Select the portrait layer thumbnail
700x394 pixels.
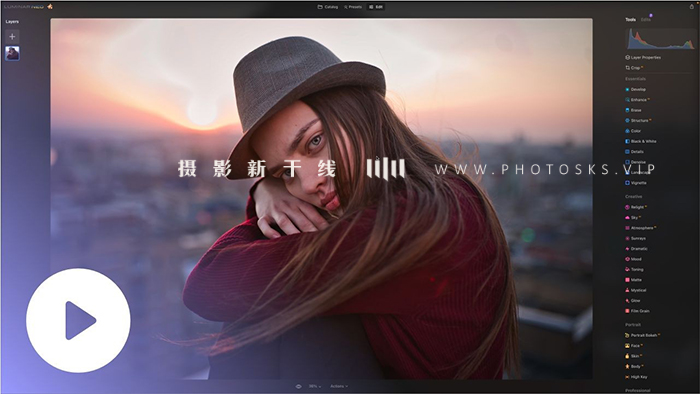[12, 54]
